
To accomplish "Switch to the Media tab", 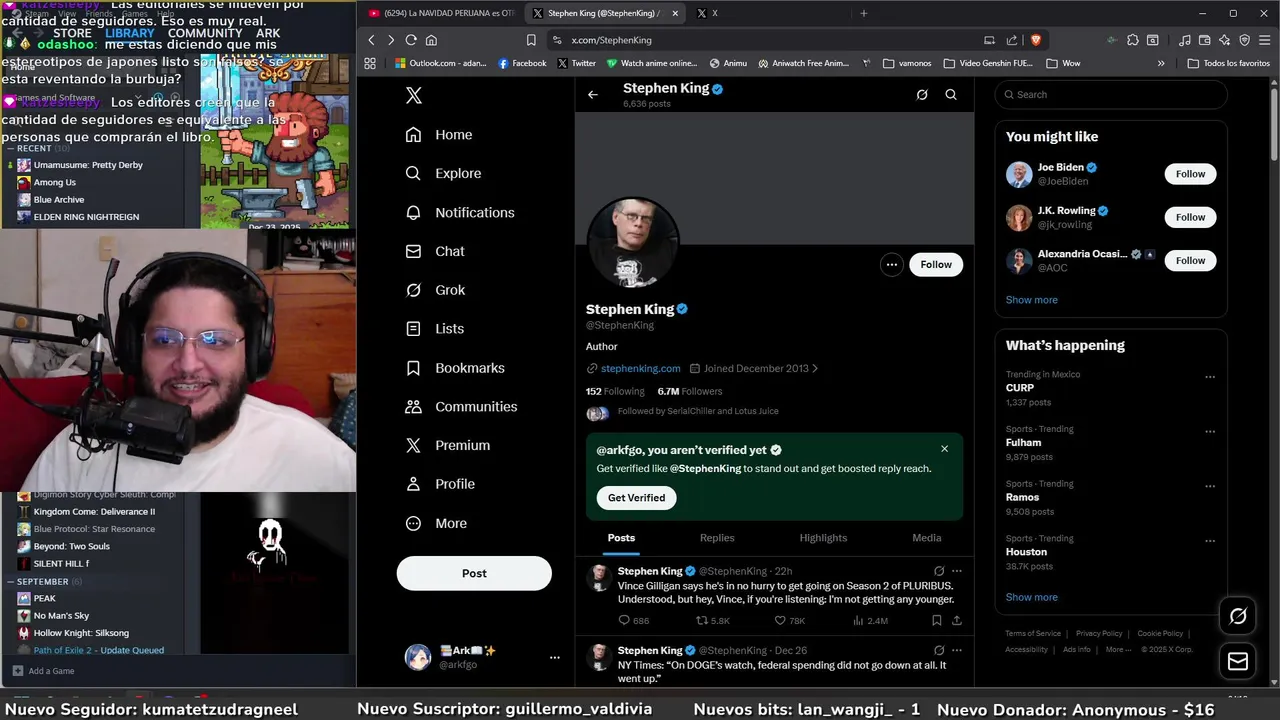I will 927,538.
